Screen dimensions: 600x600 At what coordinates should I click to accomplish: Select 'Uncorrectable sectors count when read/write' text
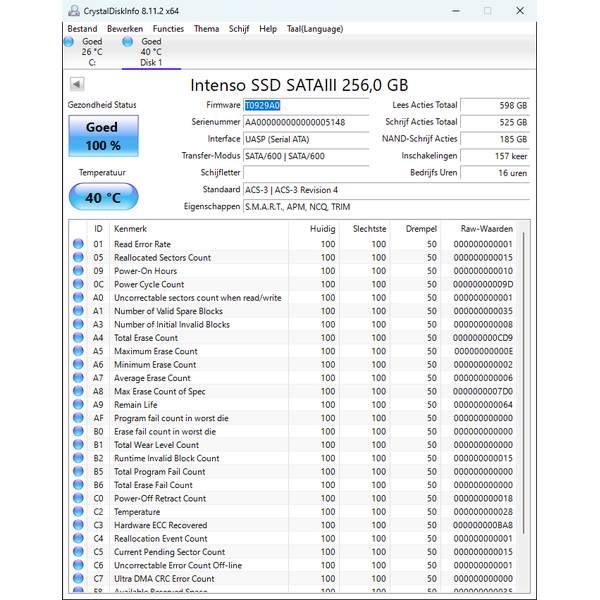(x=197, y=298)
